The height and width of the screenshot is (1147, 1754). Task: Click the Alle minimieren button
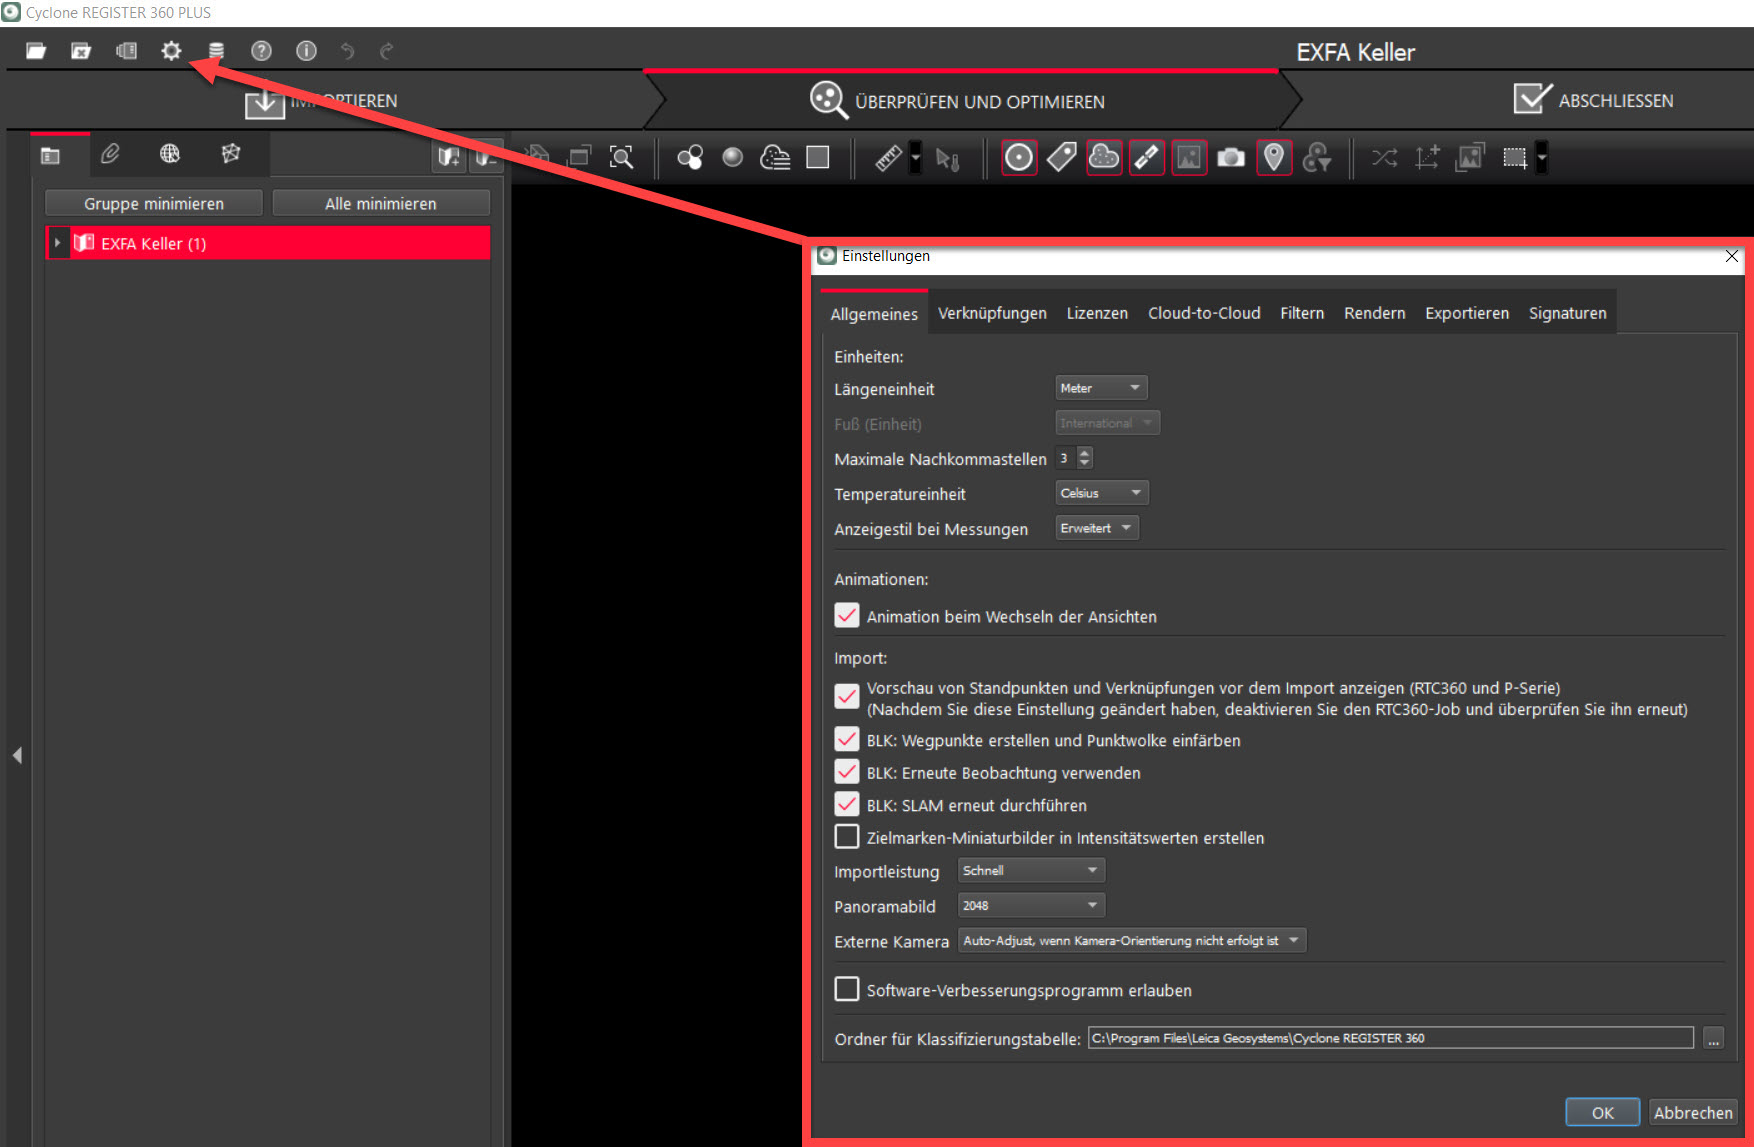click(x=381, y=203)
